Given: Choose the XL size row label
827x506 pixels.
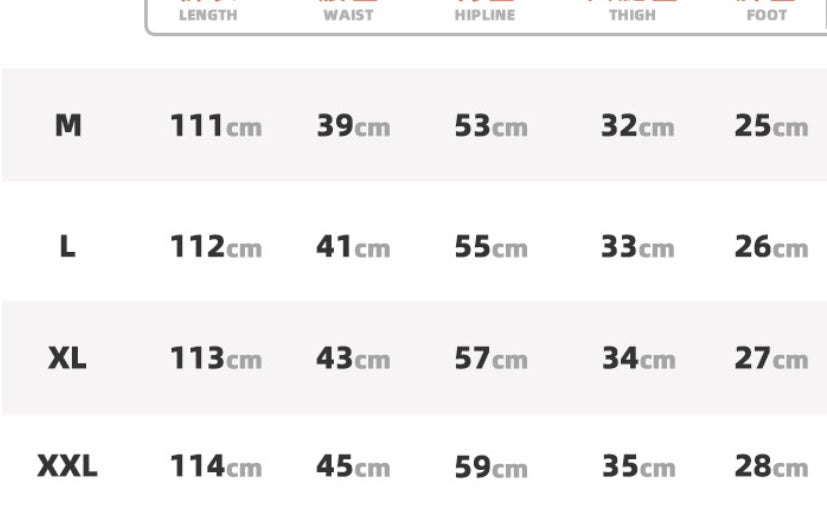Looking at the screenshot, I should coord(67,358).
